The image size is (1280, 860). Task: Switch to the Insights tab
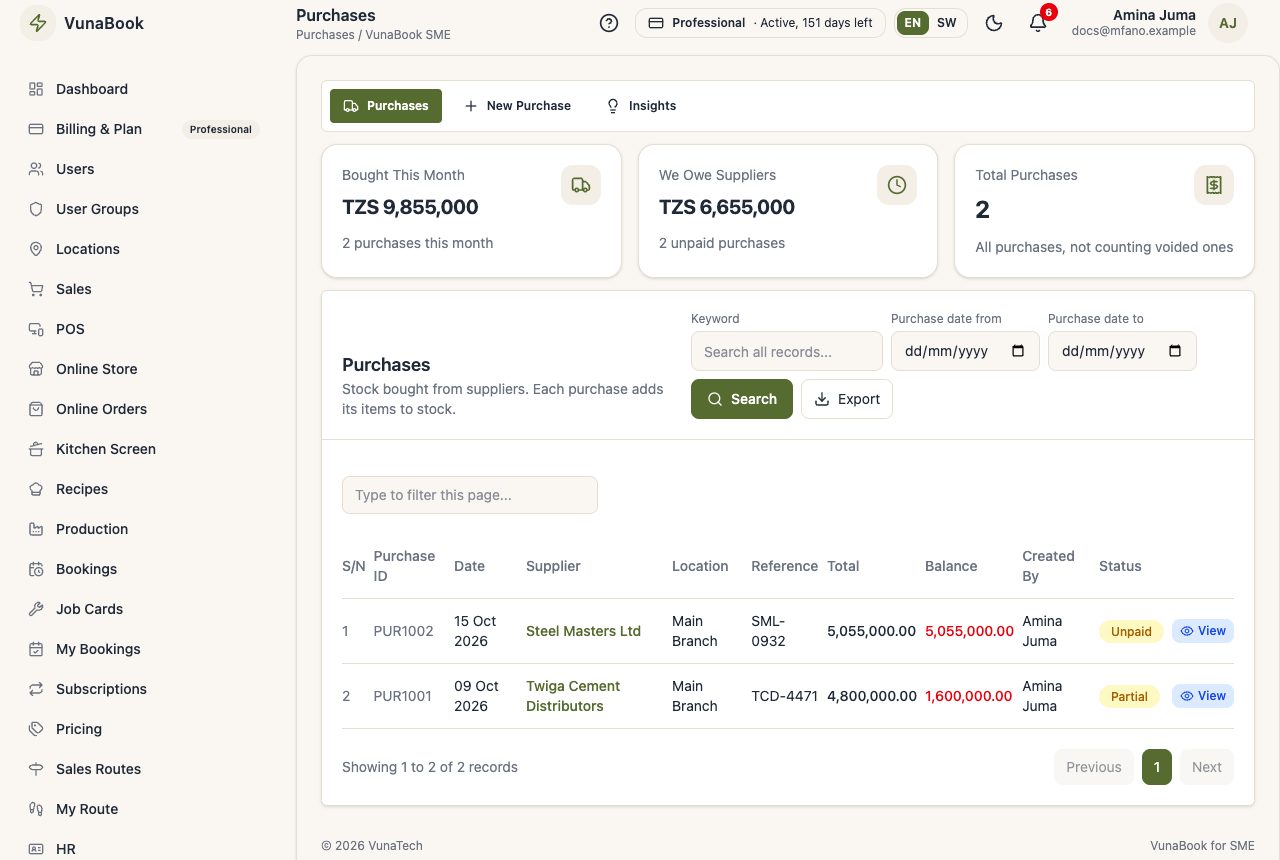[x=641, y=106]
